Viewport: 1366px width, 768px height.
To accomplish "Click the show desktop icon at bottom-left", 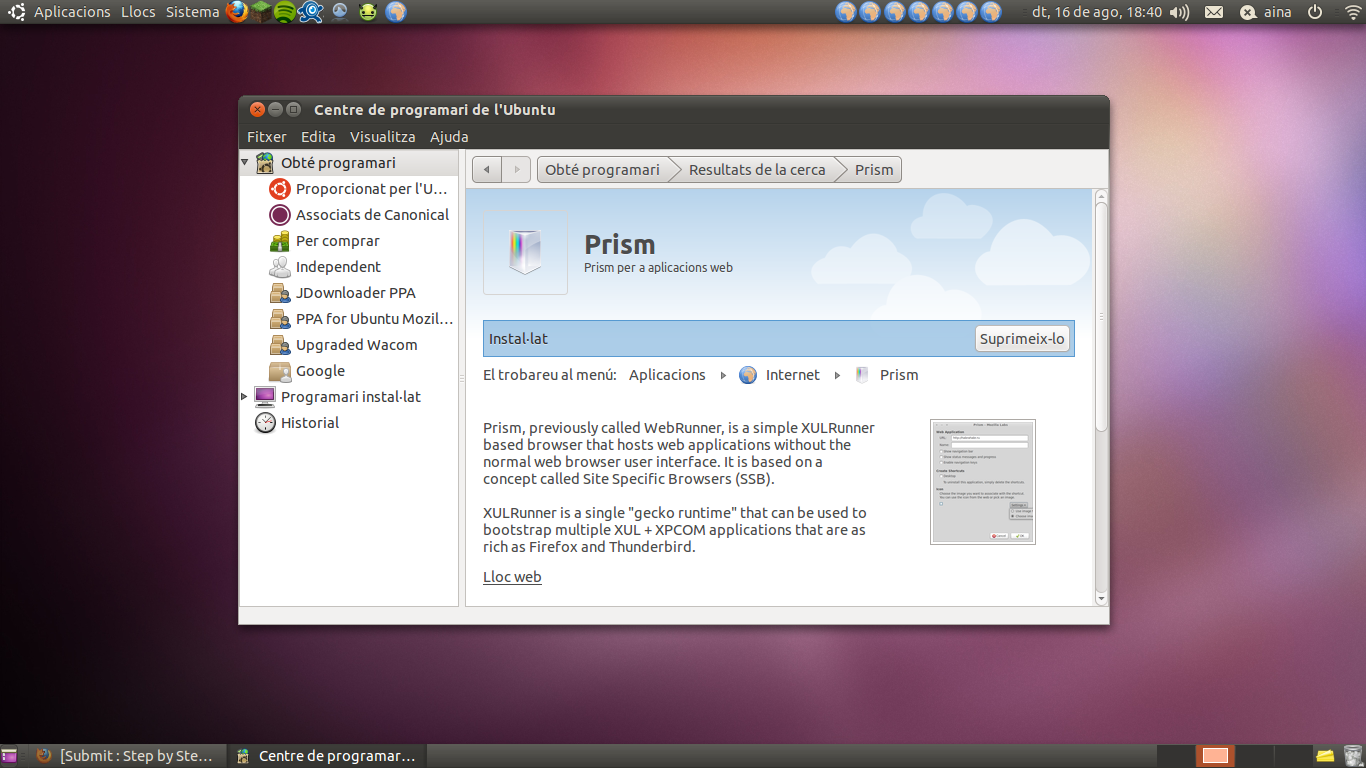I will click(9, 755).
